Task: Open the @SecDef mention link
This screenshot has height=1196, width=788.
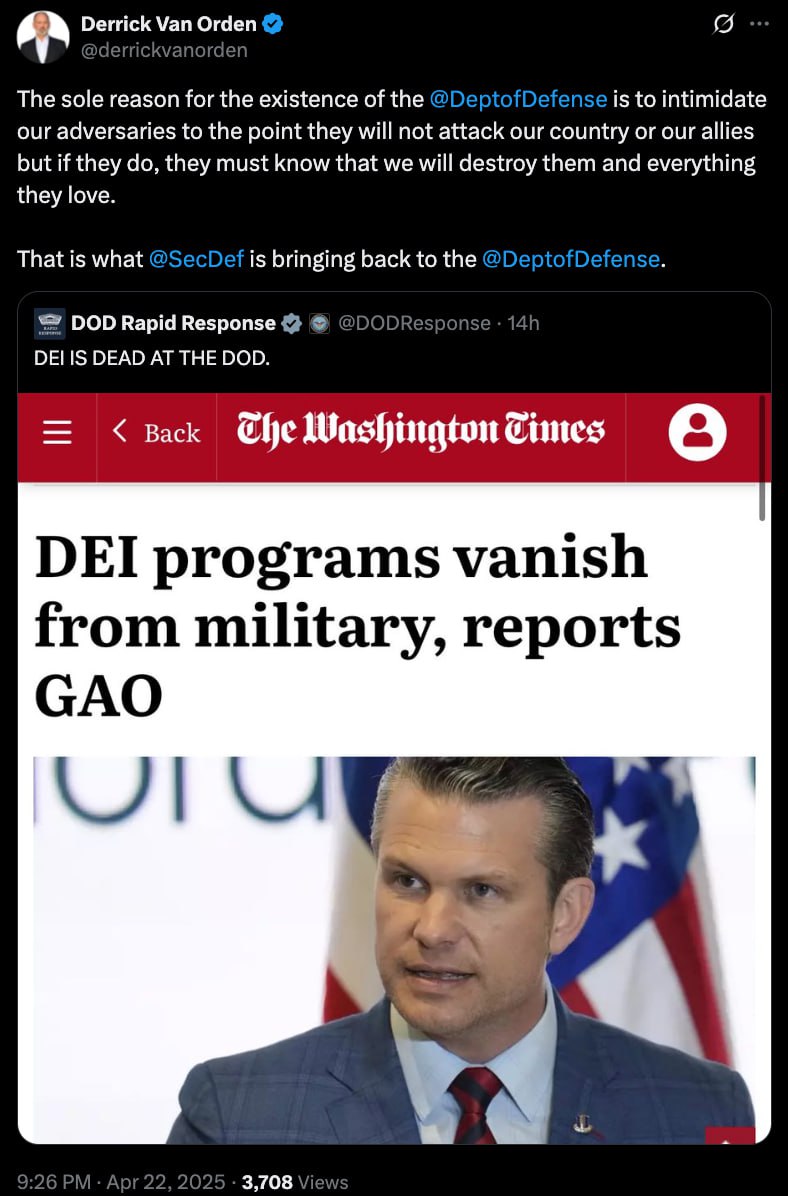Action: [x=196, y=259]
